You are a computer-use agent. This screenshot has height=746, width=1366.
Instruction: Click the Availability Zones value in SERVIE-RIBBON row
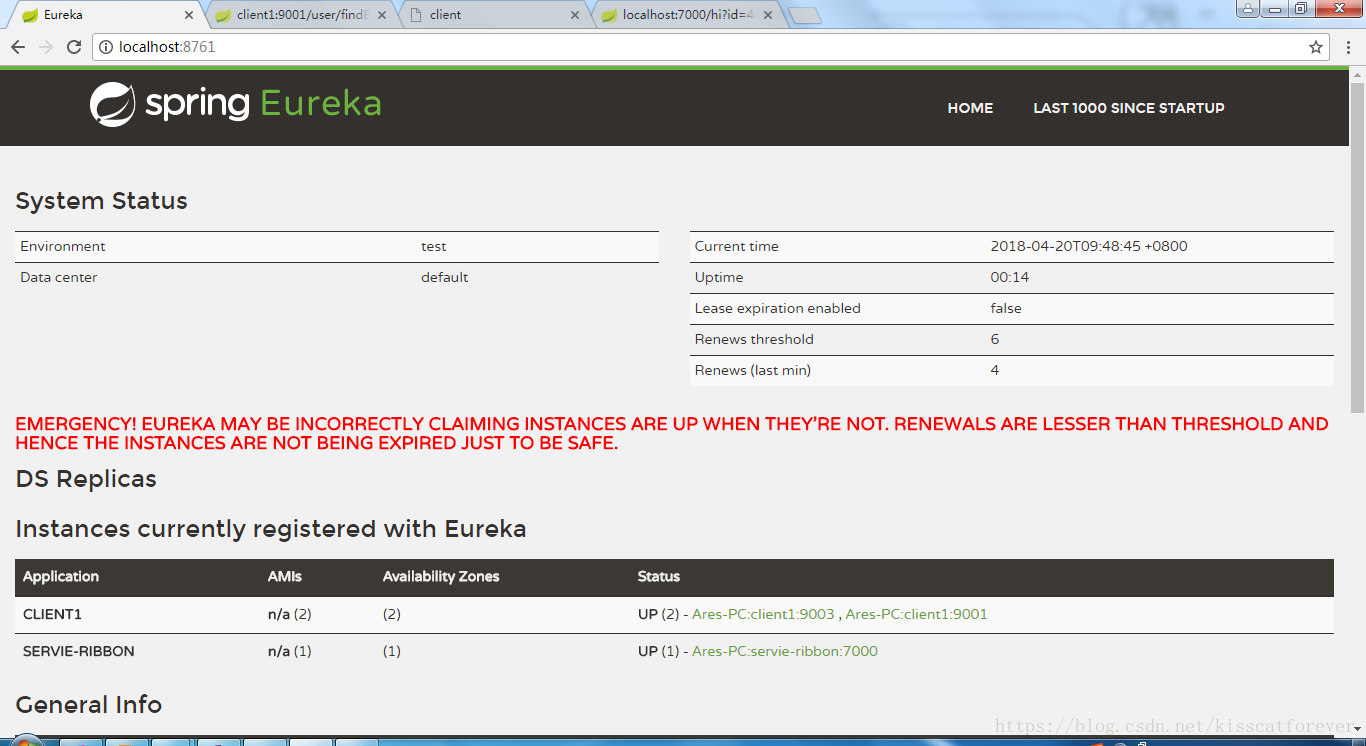point(392,651)
